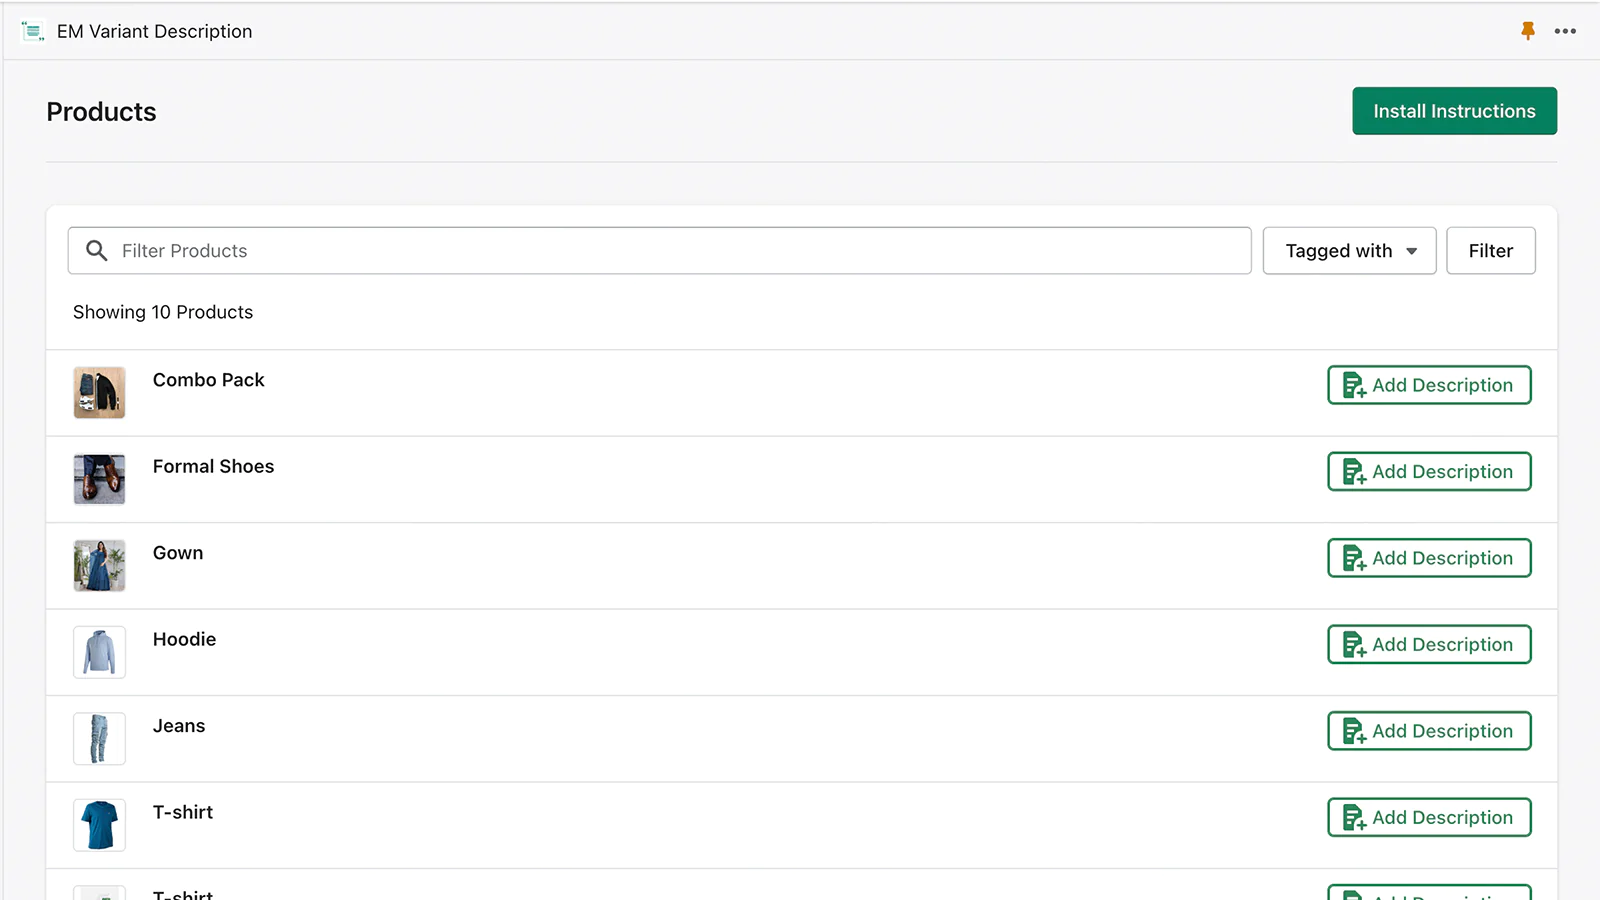Click the Gown product thumbnail
Image resolution: width=1600 pixels, height=900 pixels.
click(100, 565)
